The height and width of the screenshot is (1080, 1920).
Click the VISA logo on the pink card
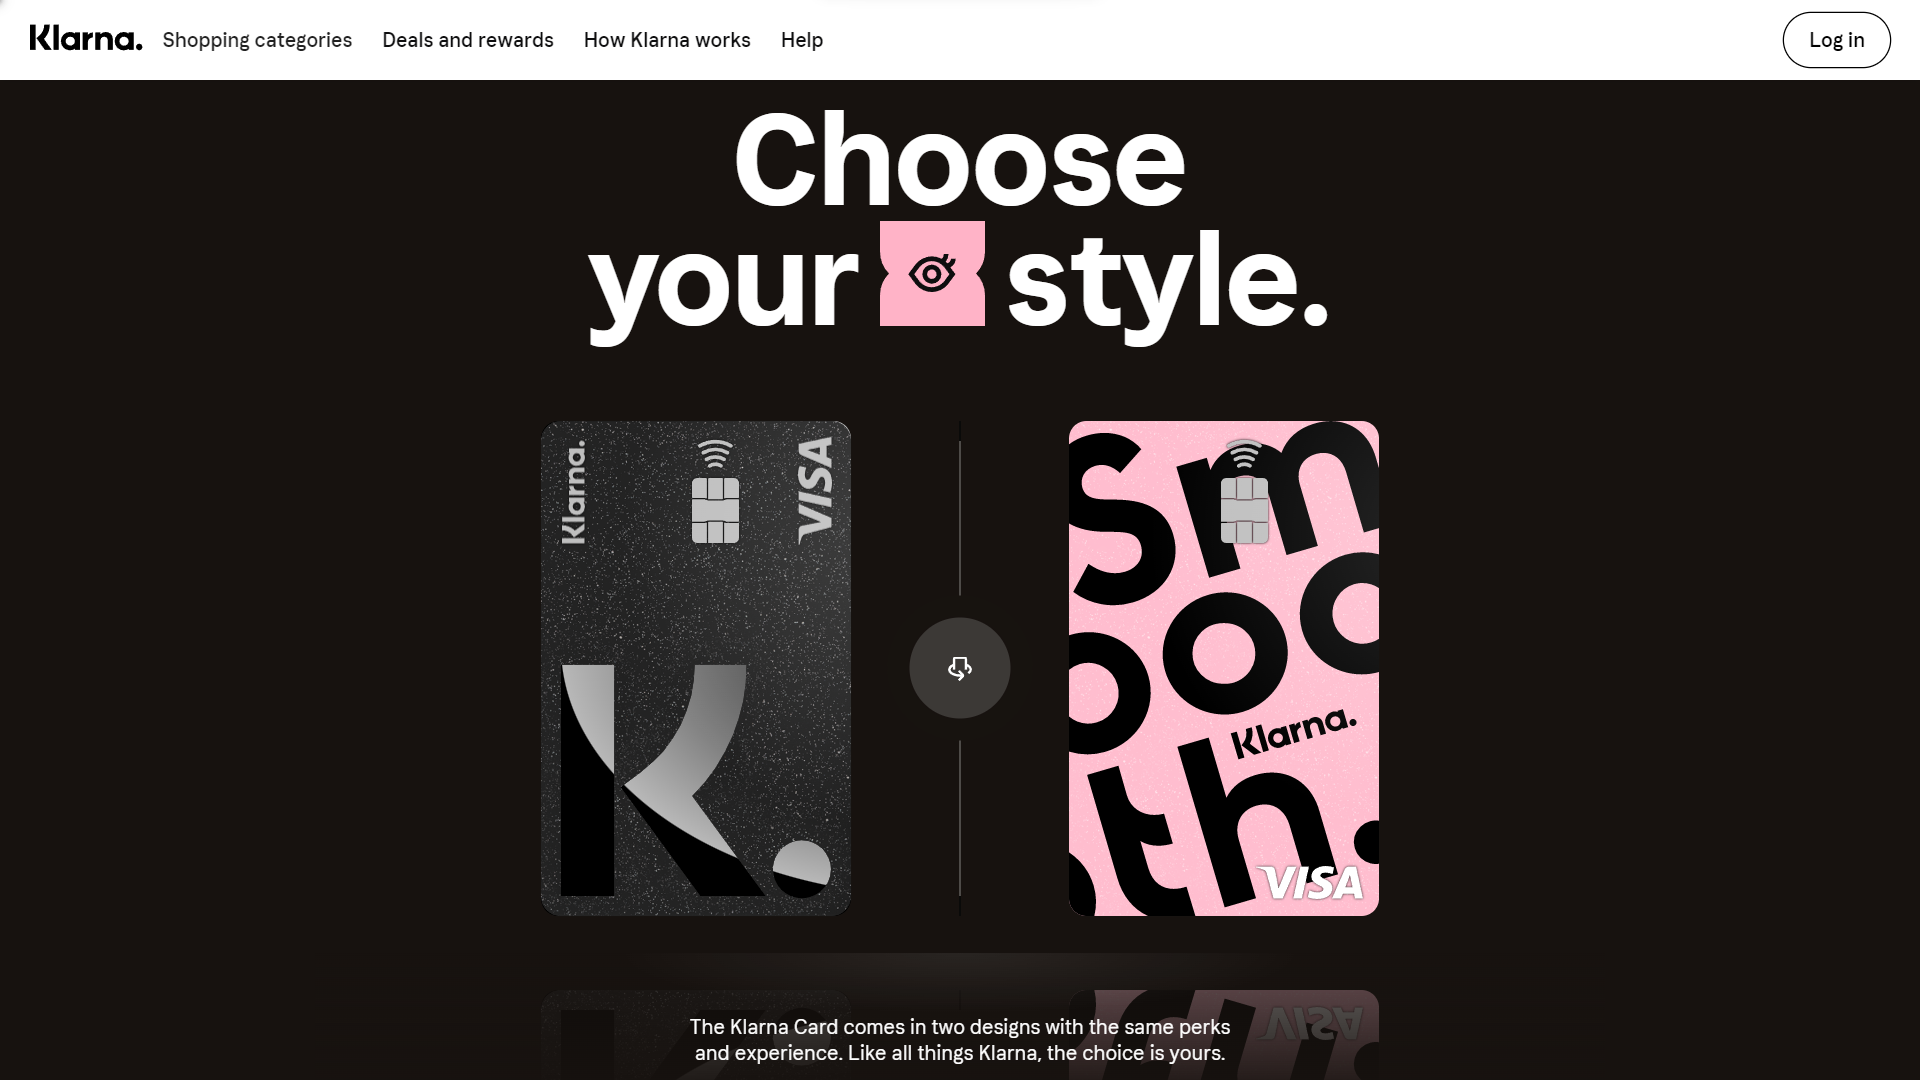[x=1313, y=883]
